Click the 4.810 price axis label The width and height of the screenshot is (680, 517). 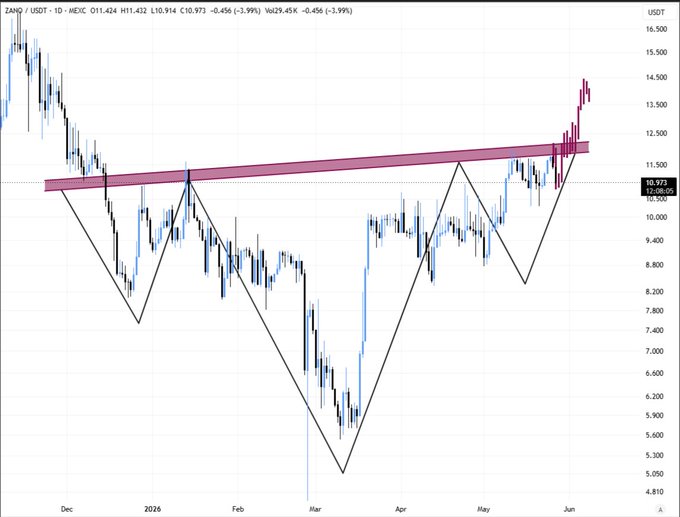[656, 491]
